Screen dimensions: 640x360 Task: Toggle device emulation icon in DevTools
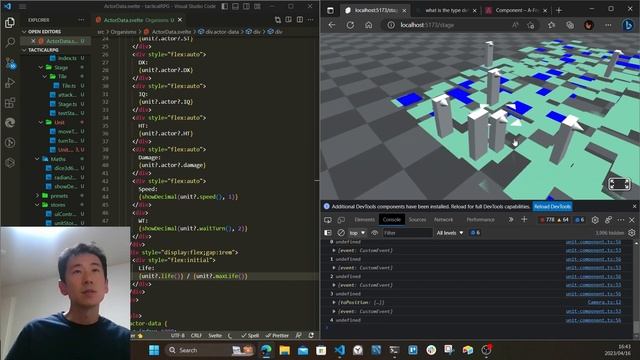point(341,220)
